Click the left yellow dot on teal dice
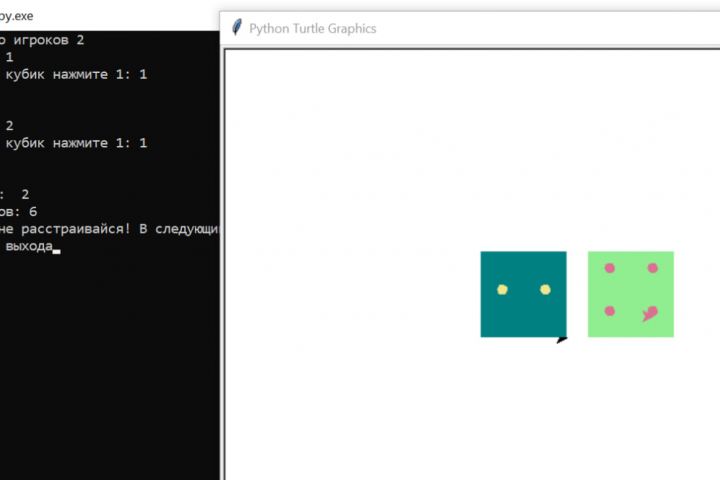This screenshot has width=720, height=480. pyautogui.click(x=502, y=289)
